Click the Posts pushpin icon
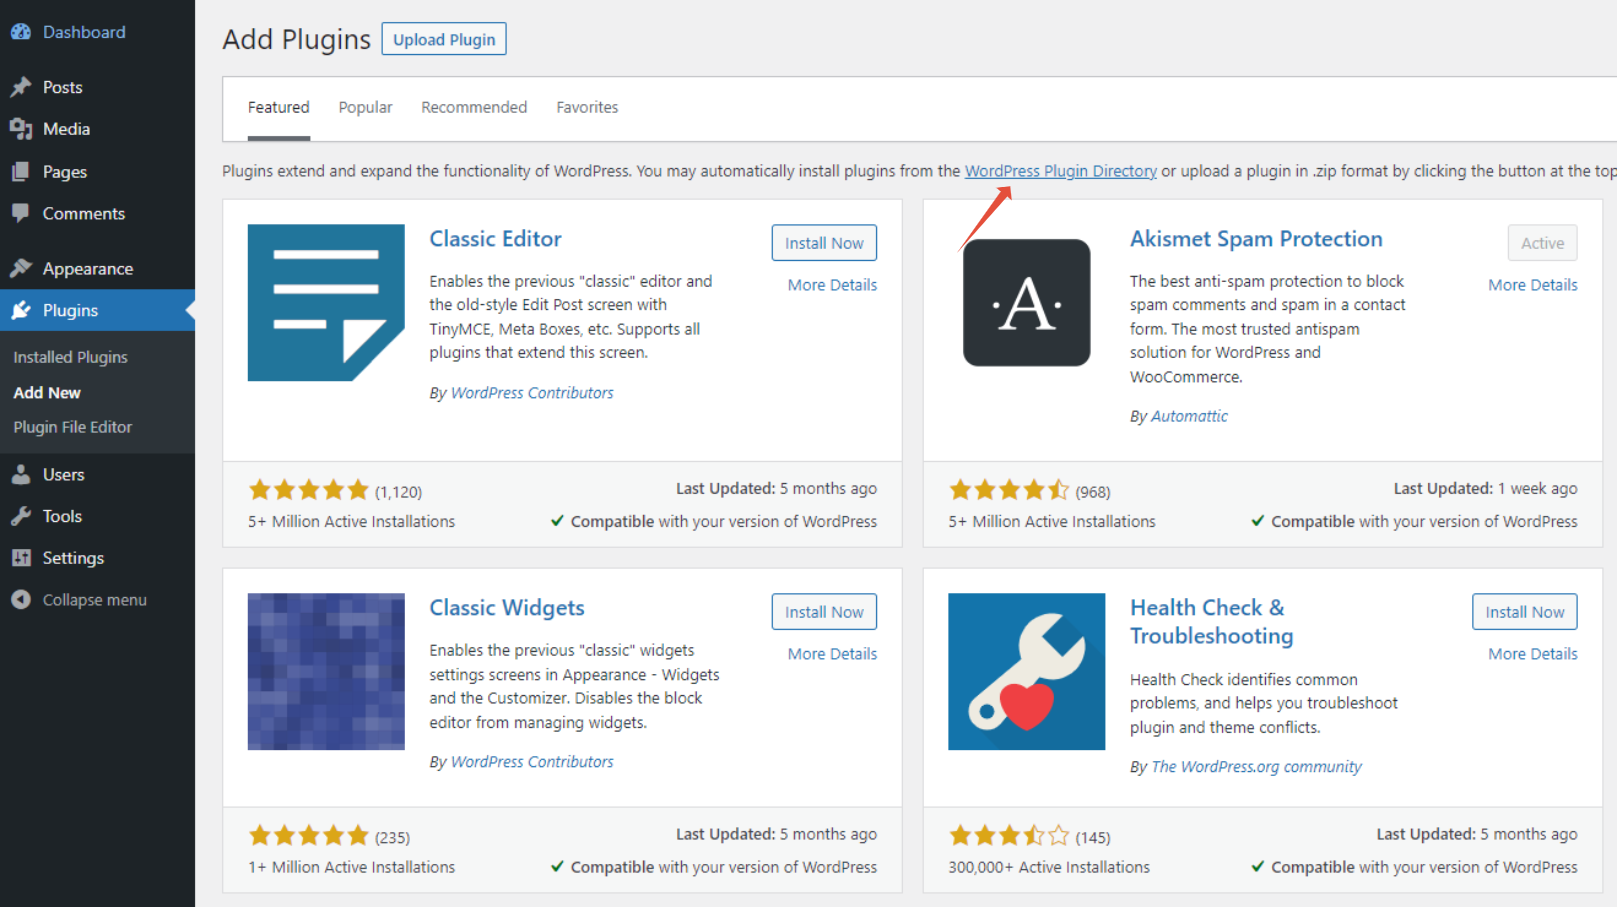This screenshot has width=1617, height=907. click(x=21, y=87)
